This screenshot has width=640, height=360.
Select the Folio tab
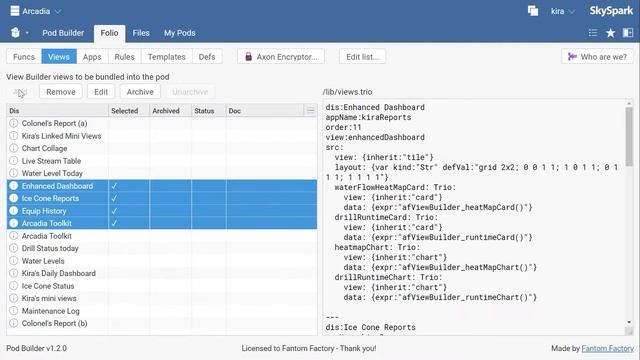coord(109,33)
